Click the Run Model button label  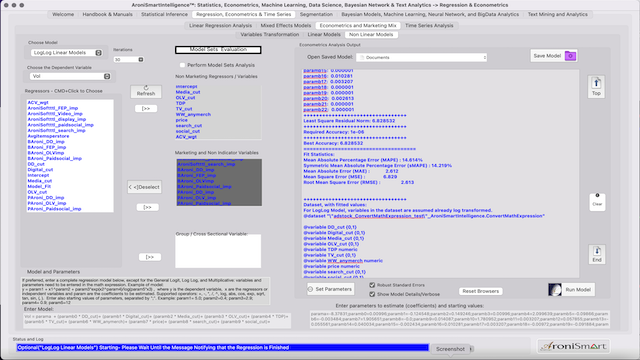578,289
